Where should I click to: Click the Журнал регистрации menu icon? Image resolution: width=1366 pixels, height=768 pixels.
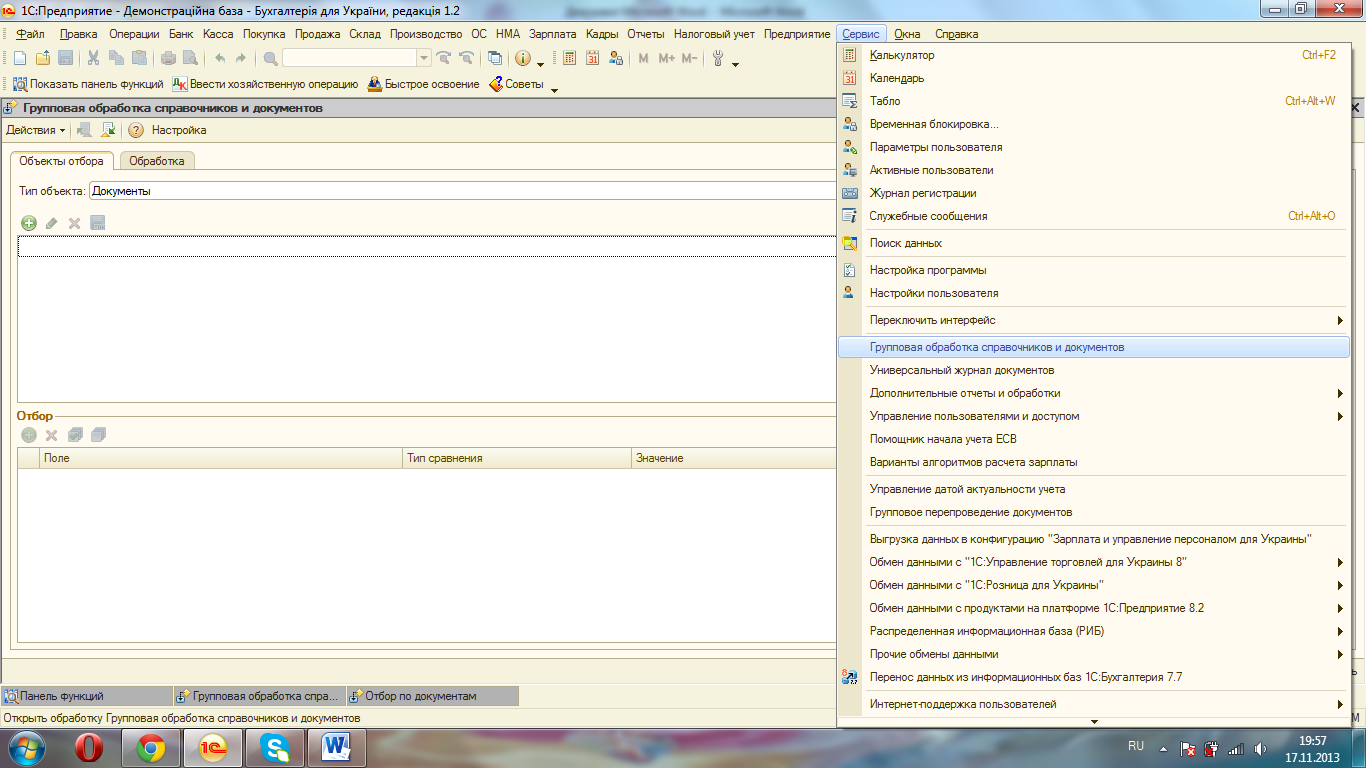pos(850,193)
